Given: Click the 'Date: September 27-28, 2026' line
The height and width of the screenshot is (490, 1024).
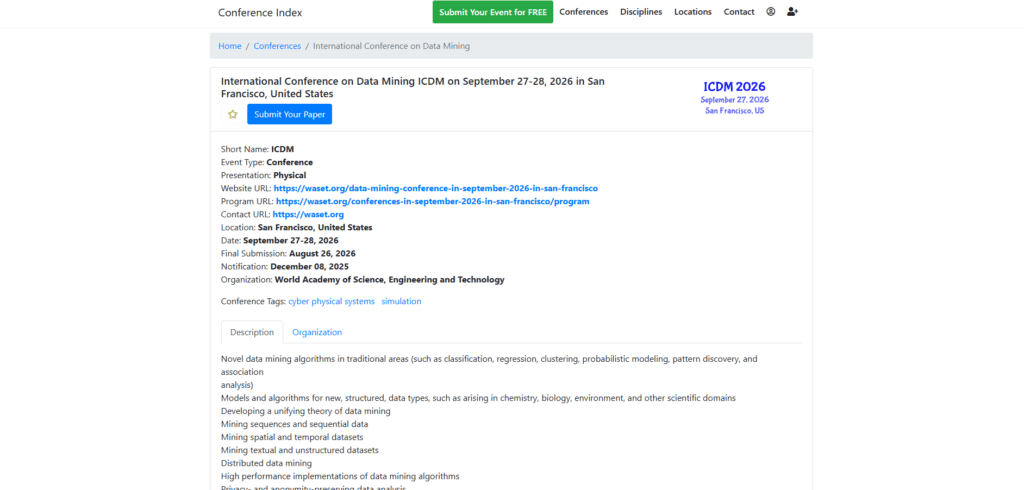Looking at the screenshot, I should click(280, 240).
